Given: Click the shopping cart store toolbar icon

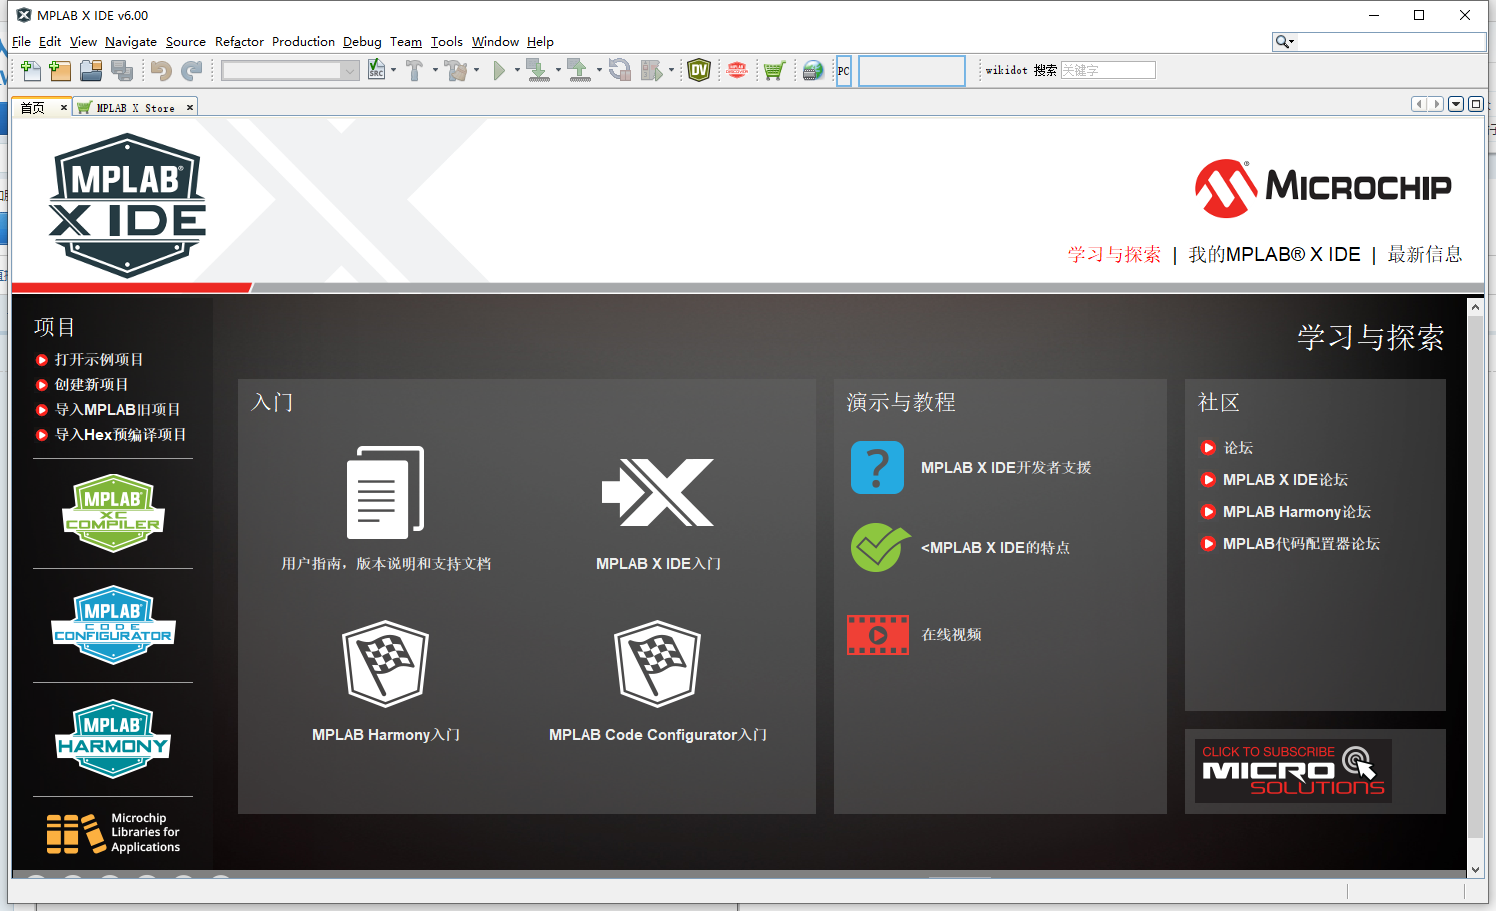Looking at the screenshot, I should click(x=773, y=70).
